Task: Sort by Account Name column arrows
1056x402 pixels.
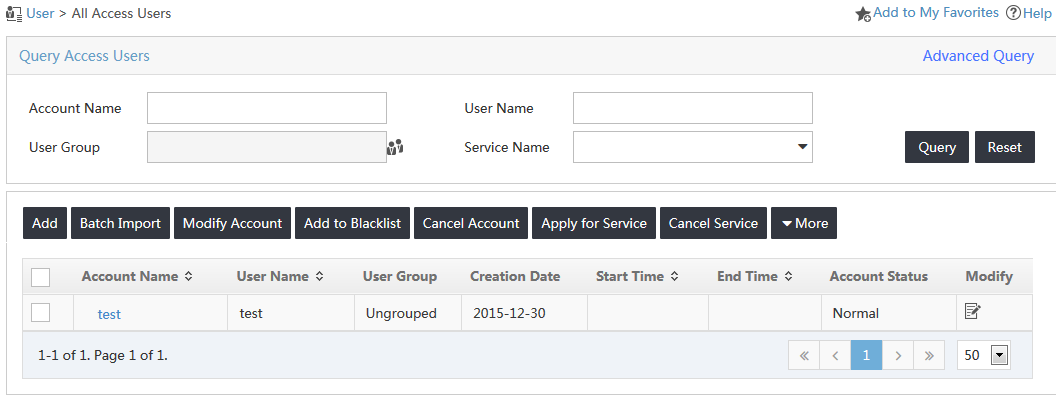Action: 189,276
